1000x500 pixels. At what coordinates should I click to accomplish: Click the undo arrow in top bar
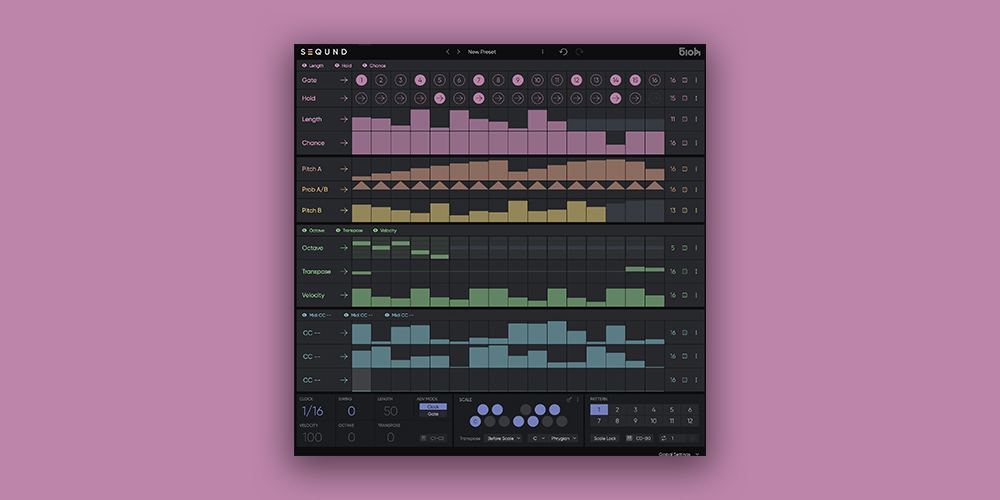[563, 52]
